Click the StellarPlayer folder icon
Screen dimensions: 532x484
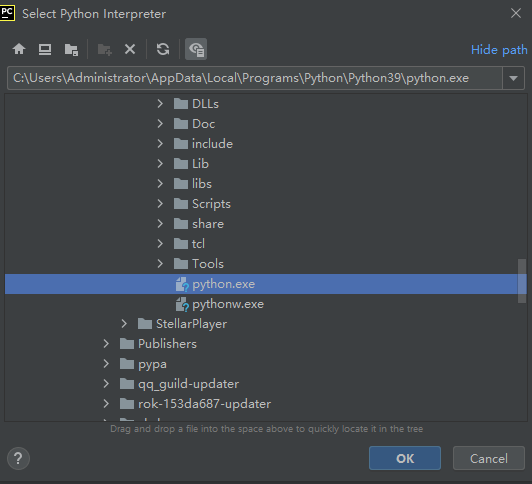coord(145,324)
